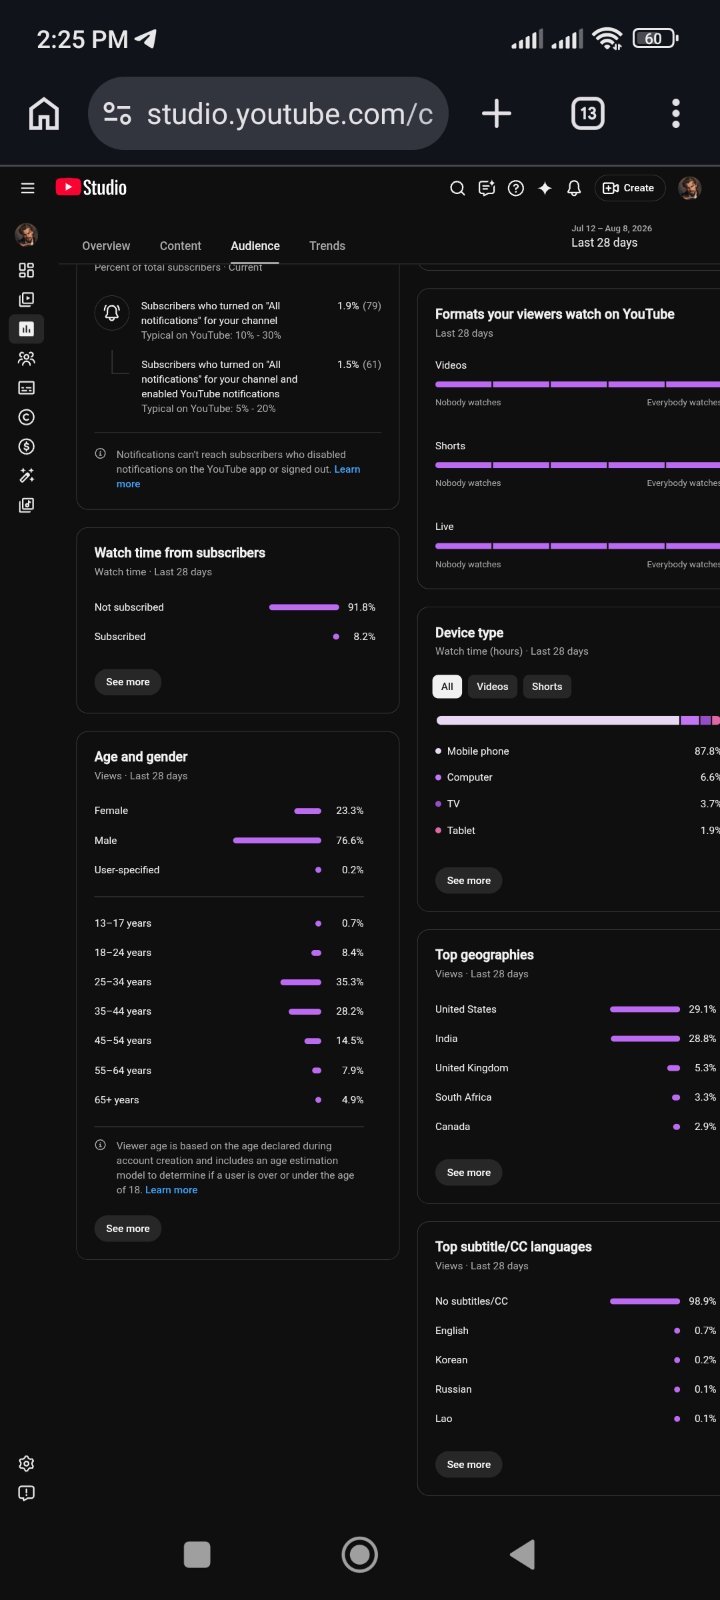Image resolution: width=720 pixels, height=1600 pixels.
Task: Select the Shorts device type chip
Action: click(x=547, y=686)
